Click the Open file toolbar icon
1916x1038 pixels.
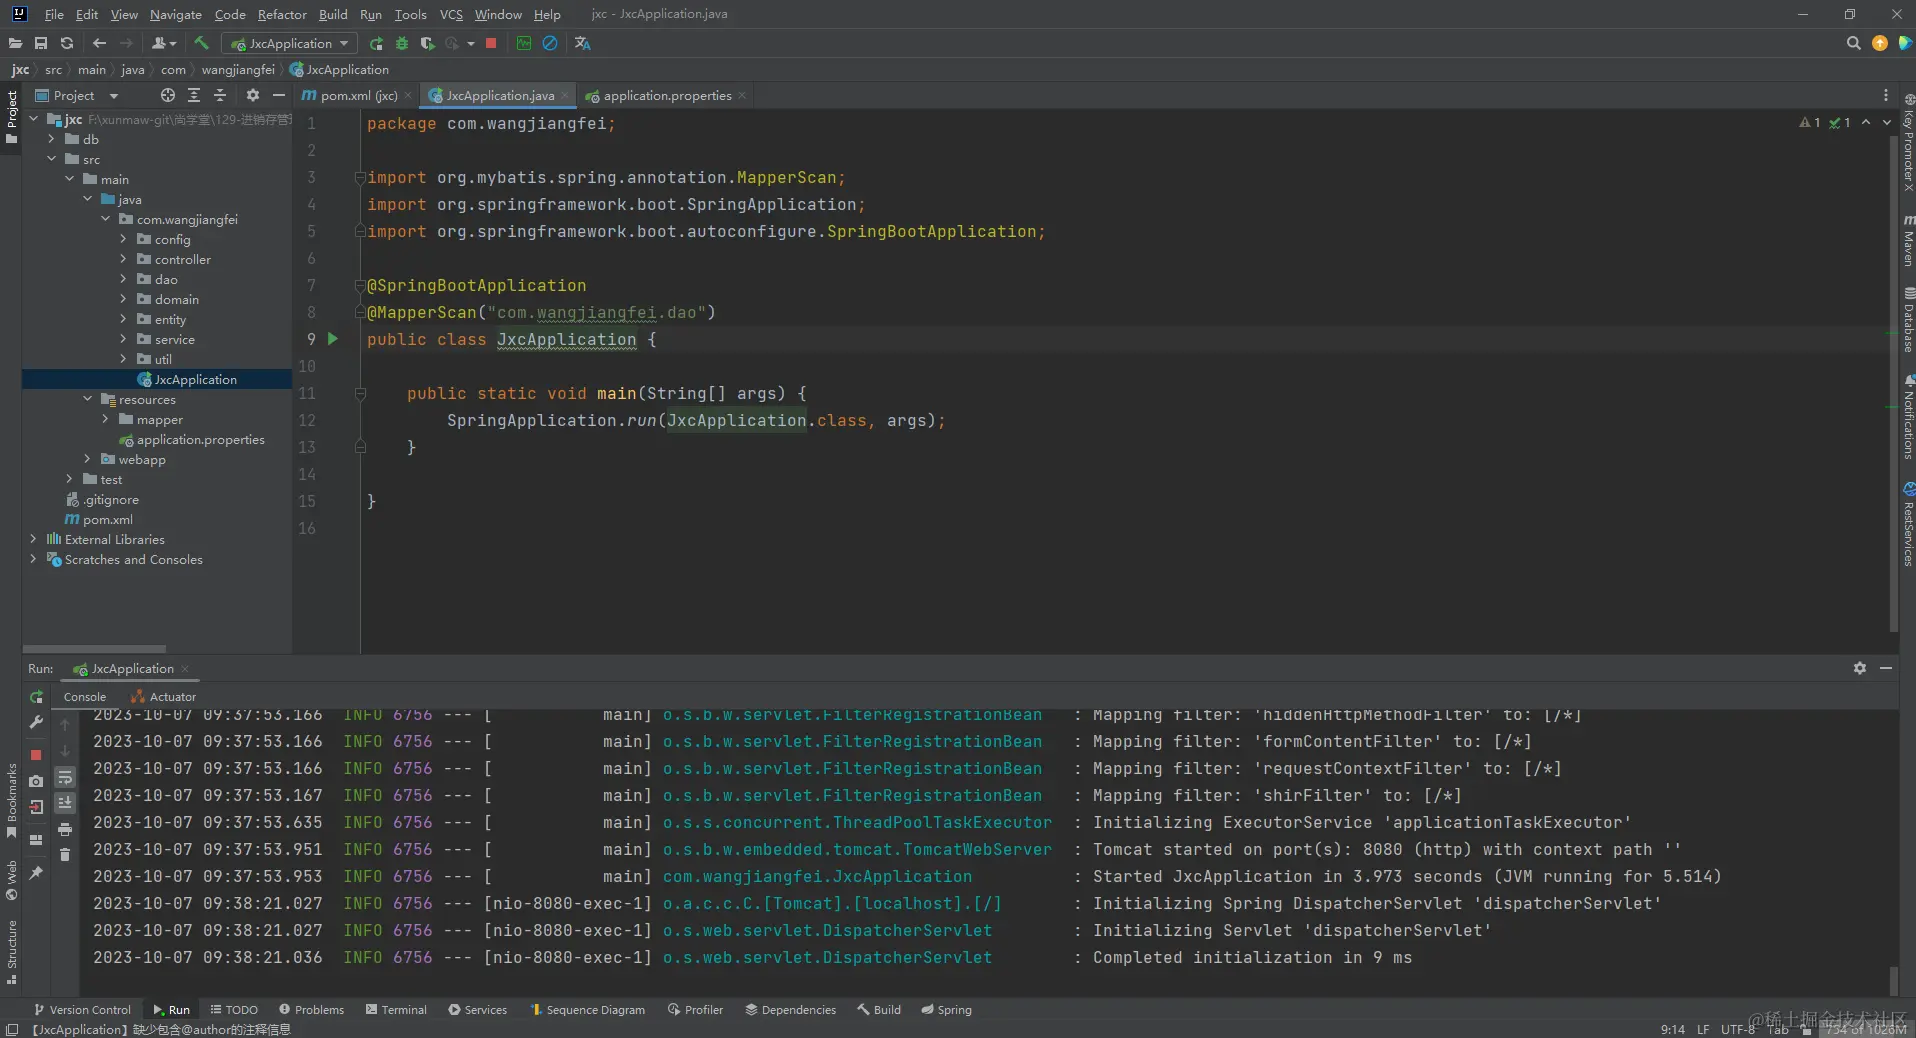click(x=15, y=43)
